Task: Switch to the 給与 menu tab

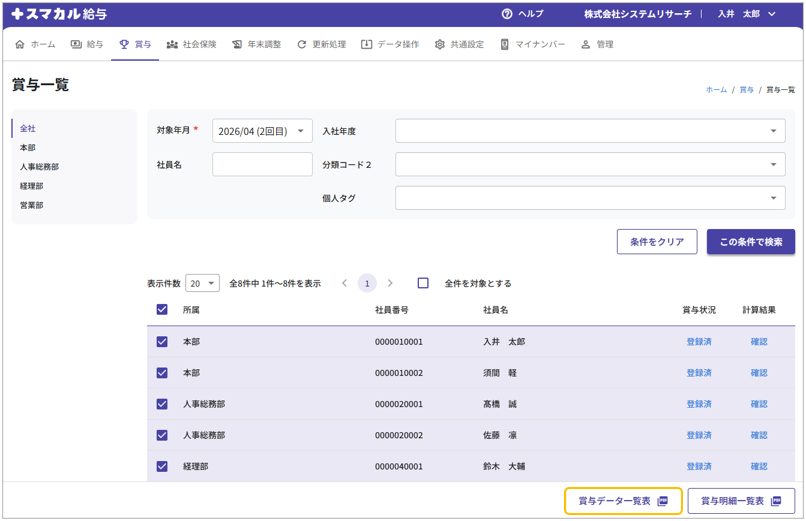Action: [x=87, y=45]
